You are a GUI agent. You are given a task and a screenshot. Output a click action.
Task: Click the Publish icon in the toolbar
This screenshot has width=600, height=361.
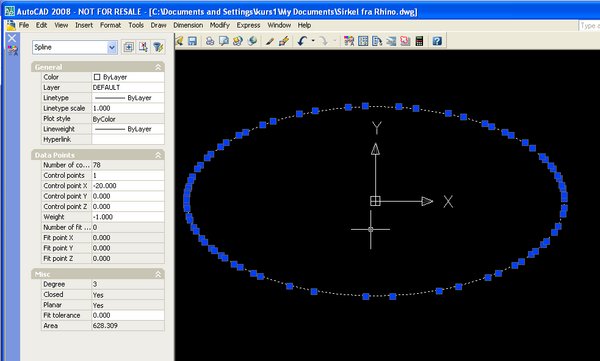pos(238,41)
